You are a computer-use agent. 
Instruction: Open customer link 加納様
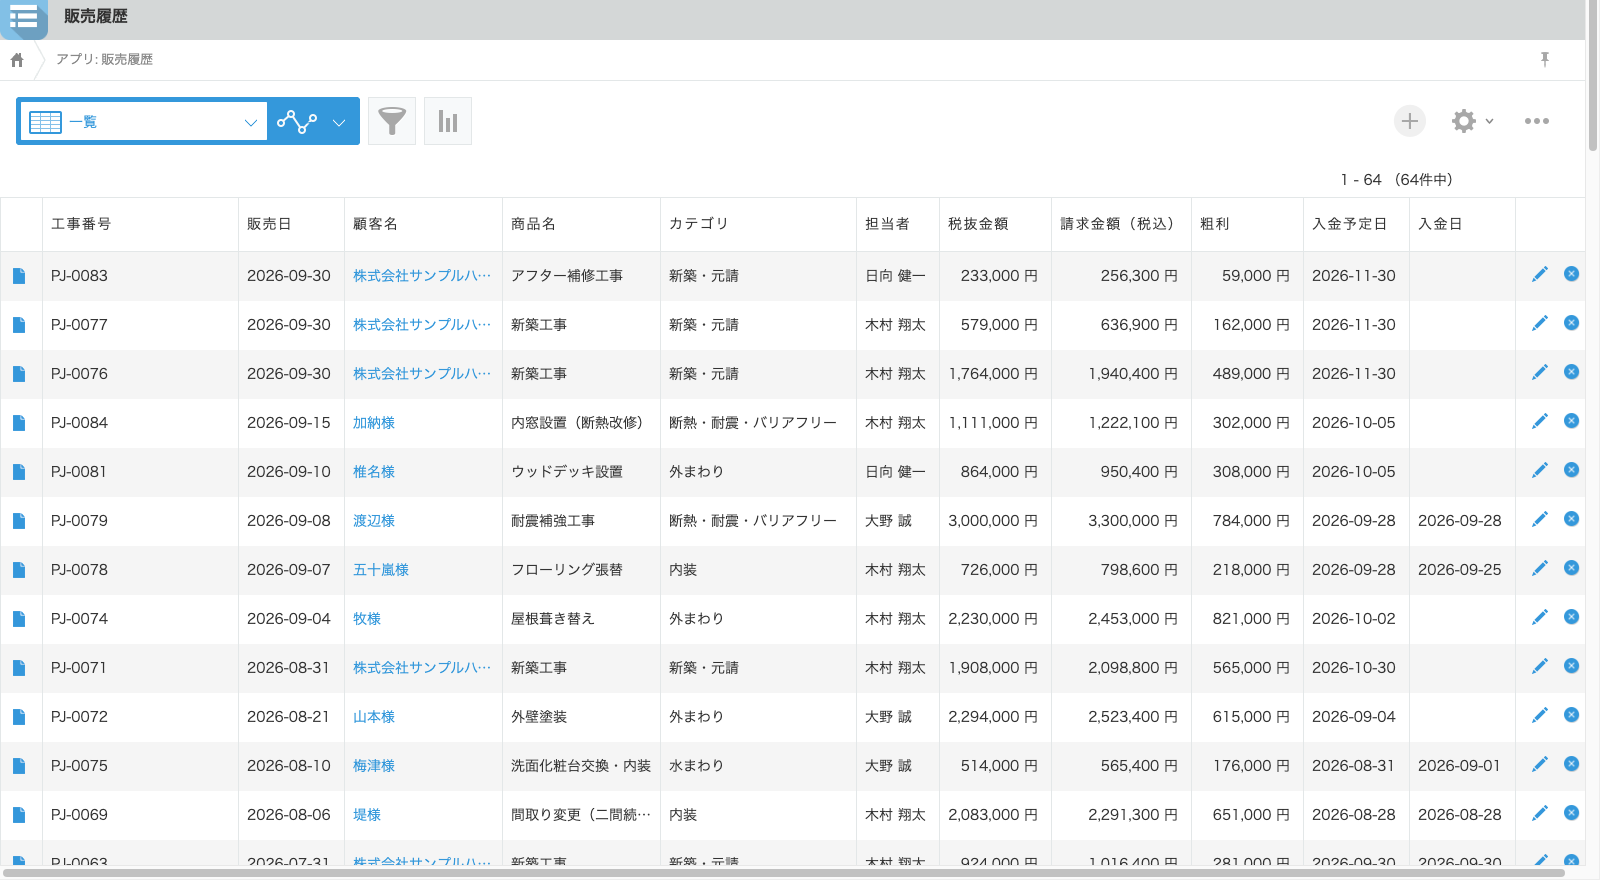pos(374,423)
